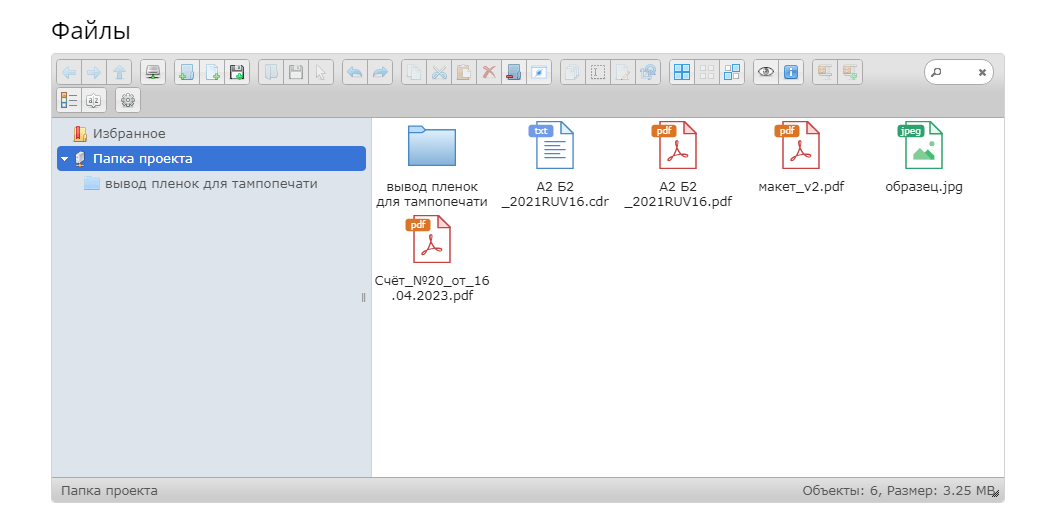Redo the last action
The width and height of the screenshot is (1061, 524).
coord(380,72)
